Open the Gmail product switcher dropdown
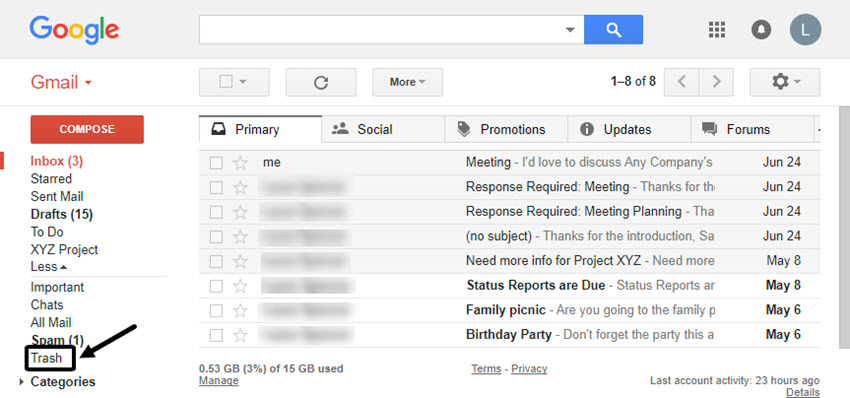 (x=61, y=82)
